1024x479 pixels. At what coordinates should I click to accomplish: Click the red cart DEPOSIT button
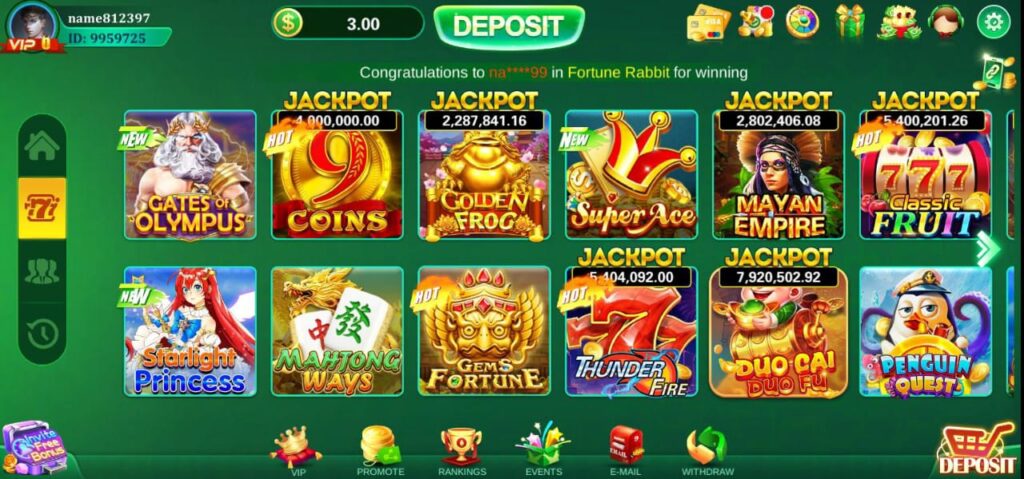[977, 450]
